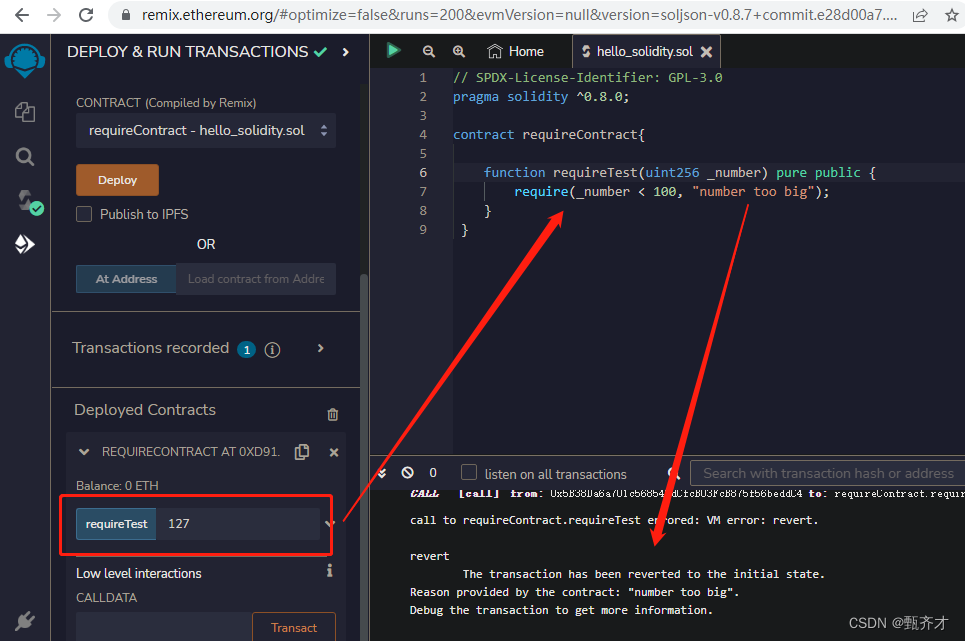Remove the REQUIRECONTRACT deployed instance
Image resolution: width=965 pixels, height=641 pixels.
[x=334, y=453]
